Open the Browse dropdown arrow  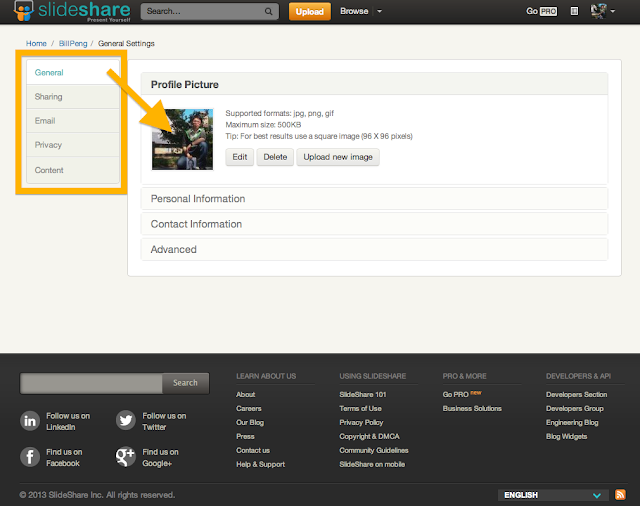(380, 11)
